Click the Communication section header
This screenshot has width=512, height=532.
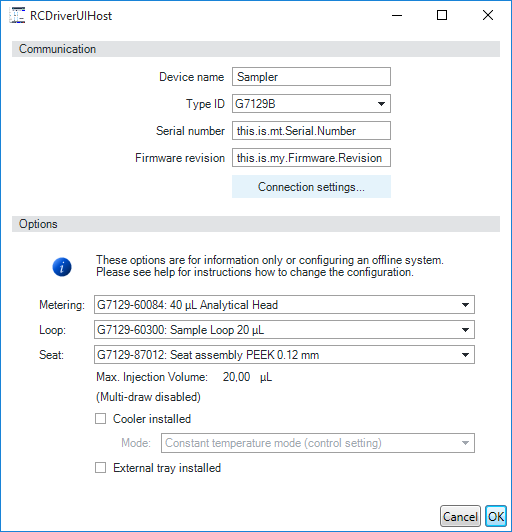point(256,49)
